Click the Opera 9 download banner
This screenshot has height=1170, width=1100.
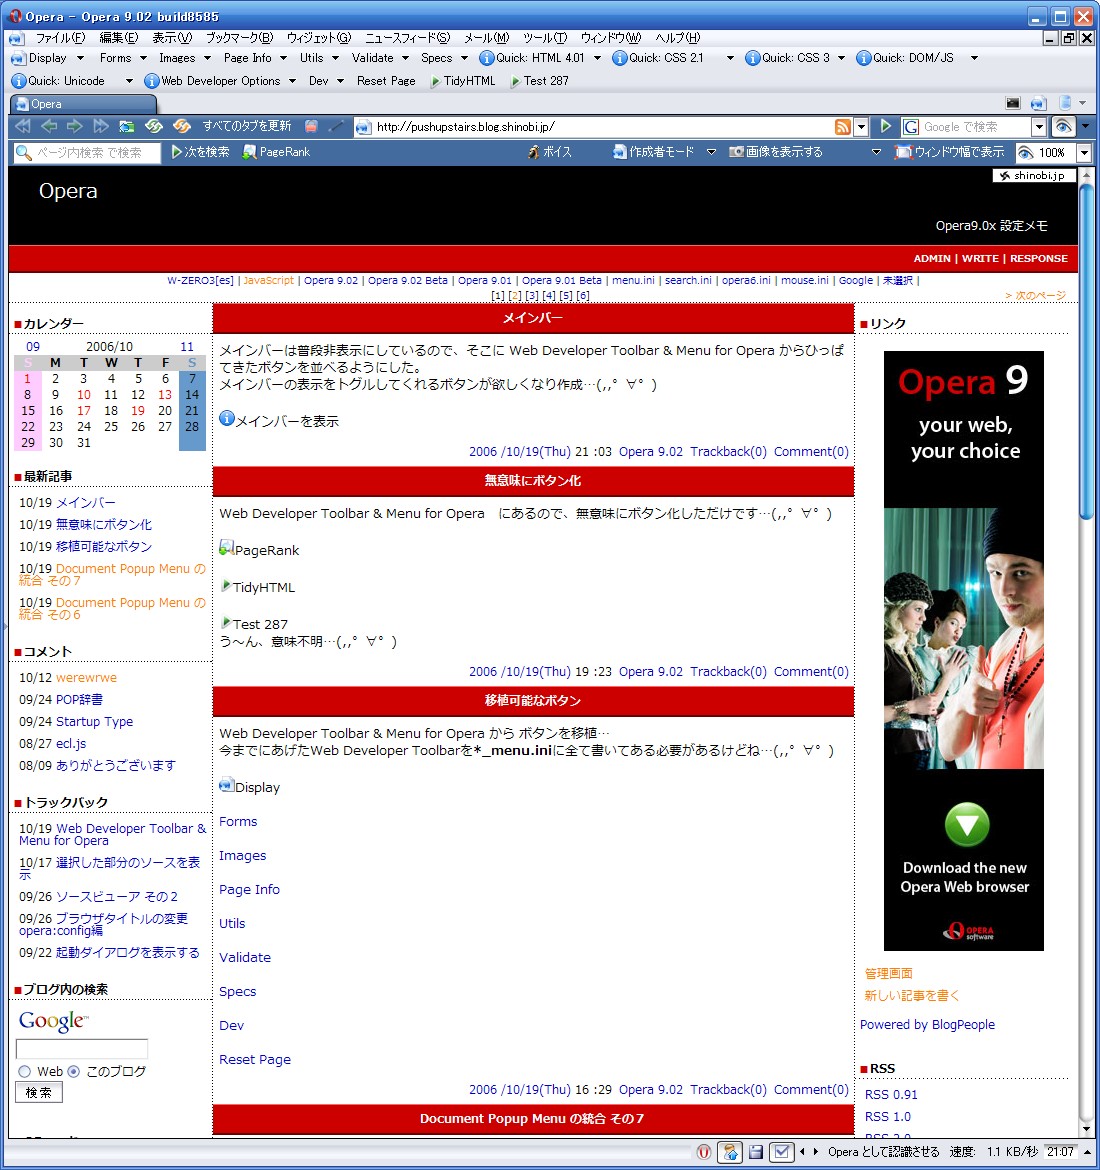tap(963, 651)
